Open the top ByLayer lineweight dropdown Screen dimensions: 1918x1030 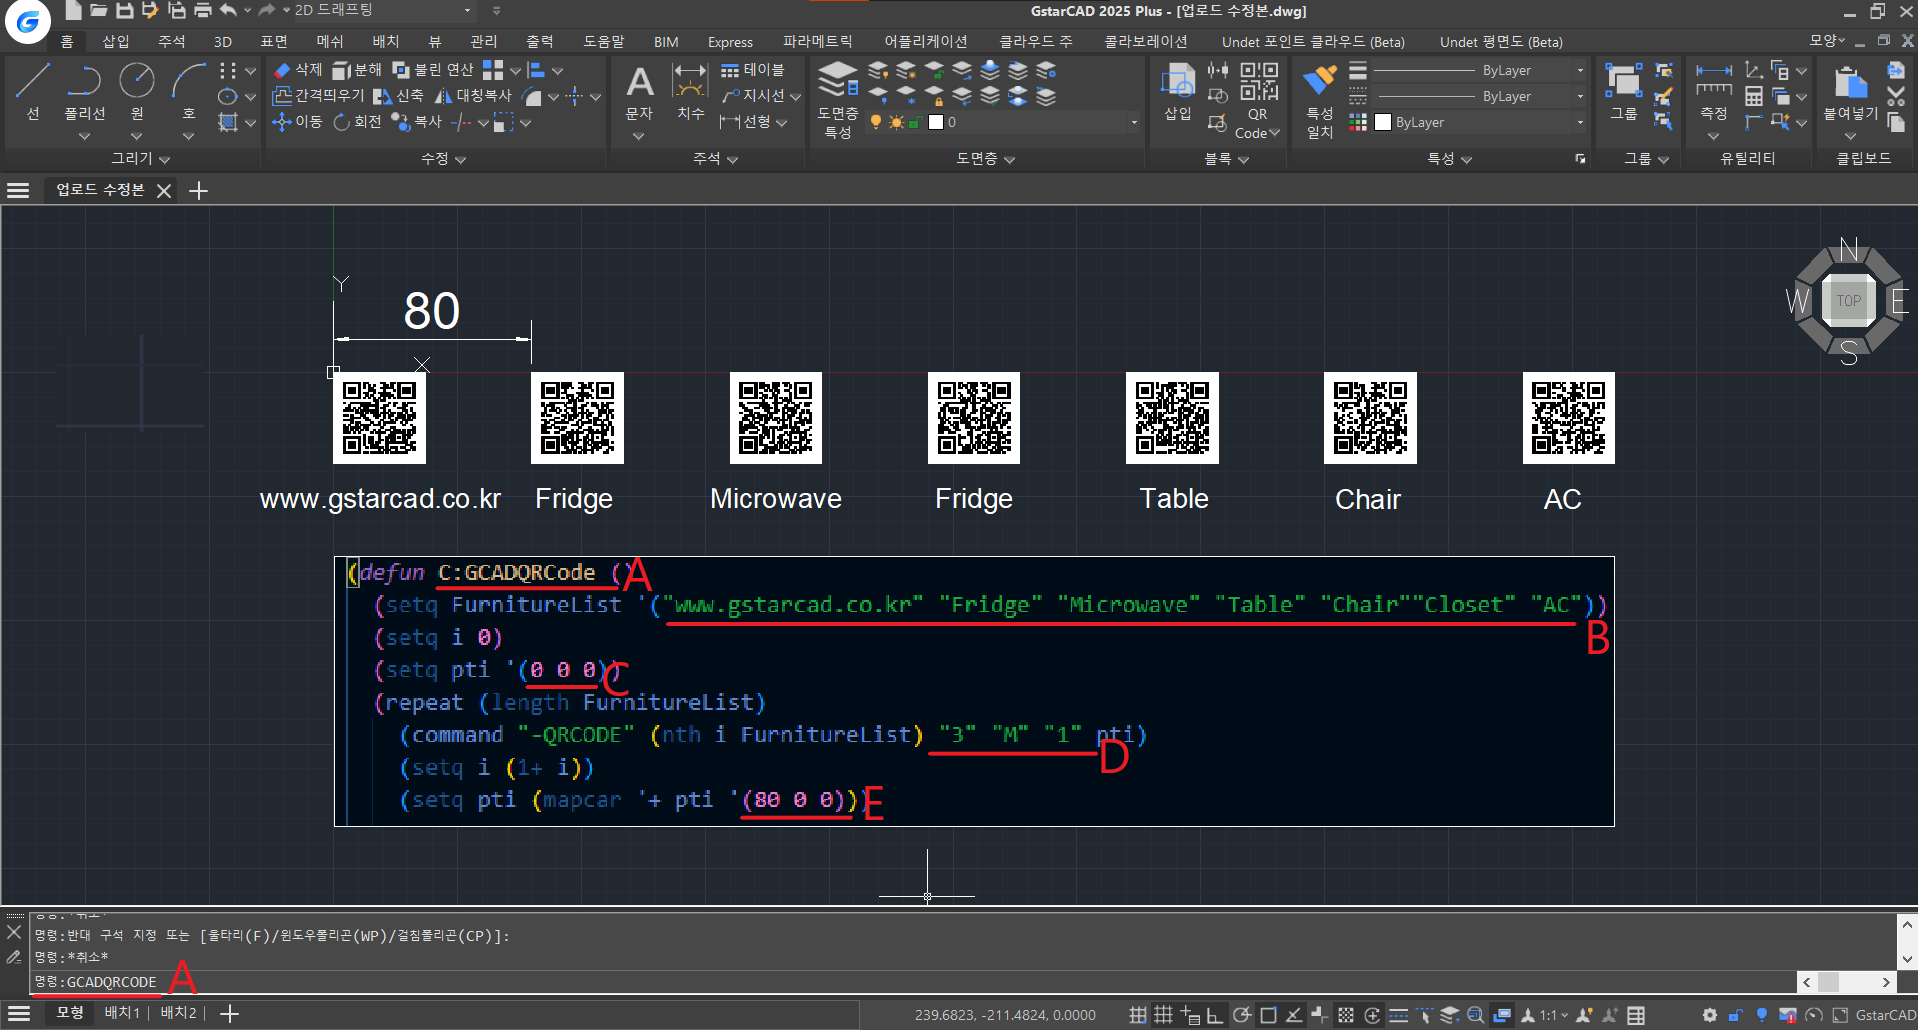tap(1579, 70)
